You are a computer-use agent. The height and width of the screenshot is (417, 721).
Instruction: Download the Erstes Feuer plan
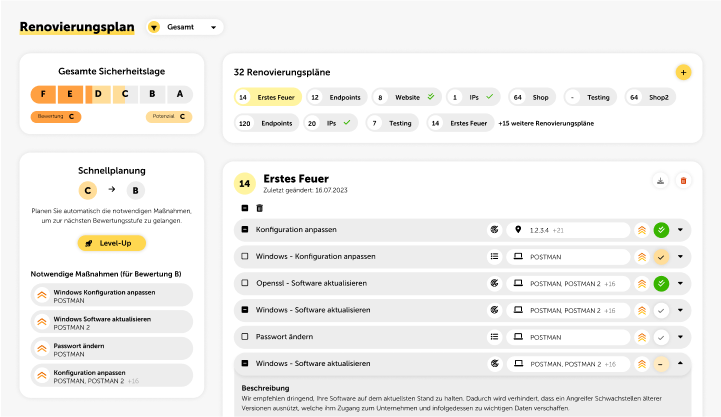pyautogui.click(x=660, y=180)
